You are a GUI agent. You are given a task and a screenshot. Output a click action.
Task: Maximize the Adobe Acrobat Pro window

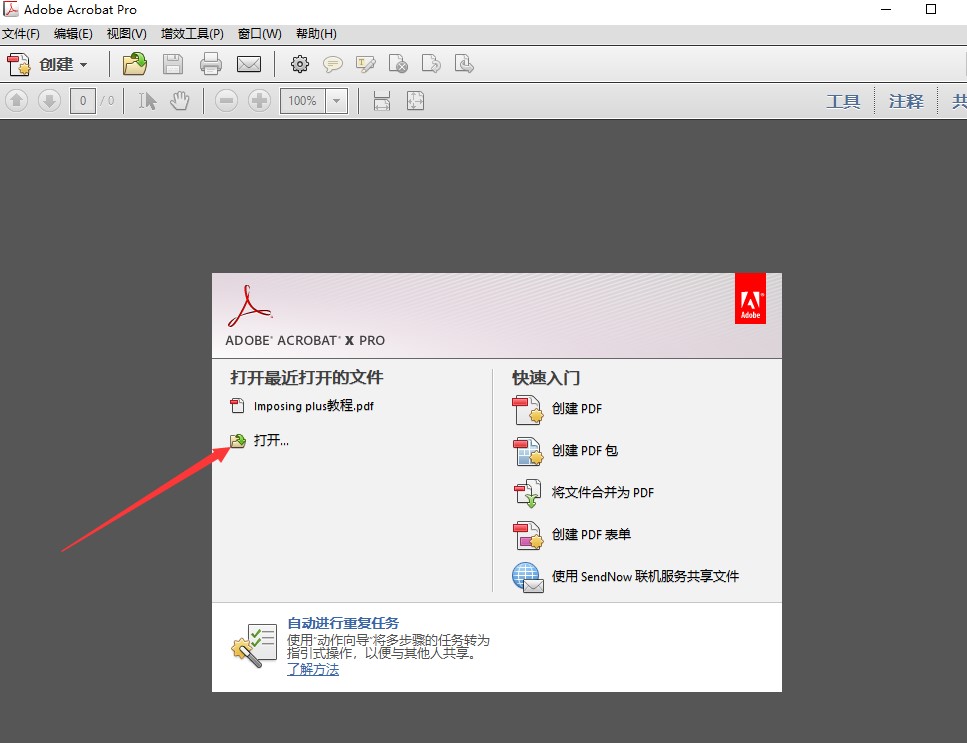click(x=931, y=9)
